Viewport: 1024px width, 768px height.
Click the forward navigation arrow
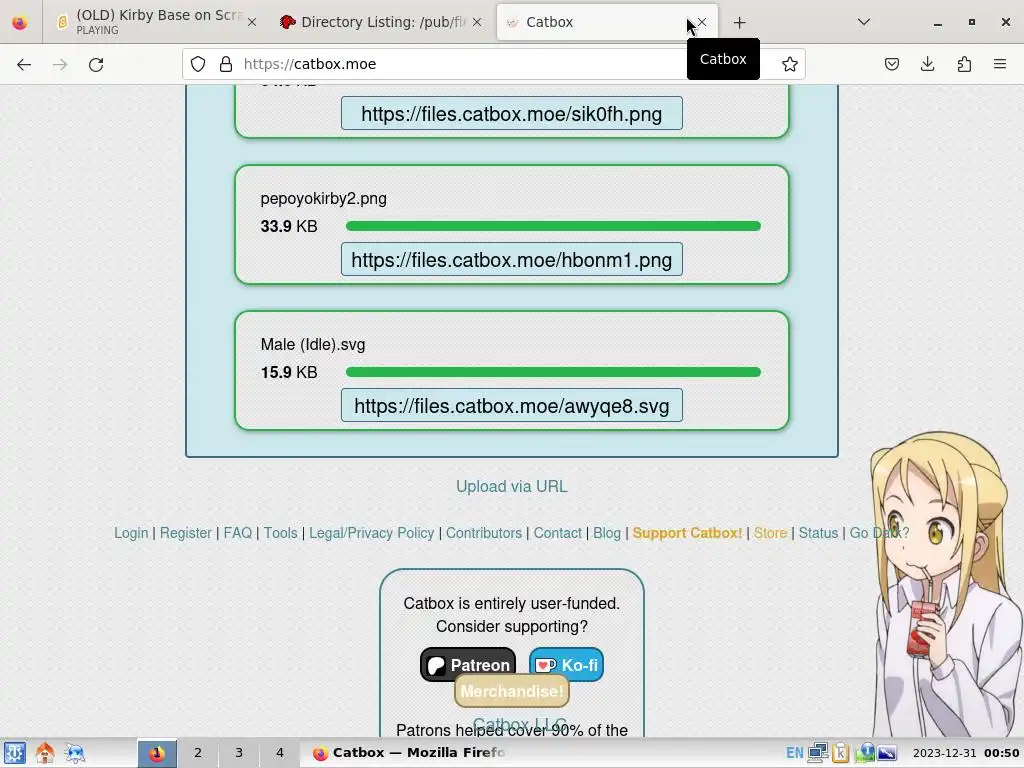pos(60,64)
